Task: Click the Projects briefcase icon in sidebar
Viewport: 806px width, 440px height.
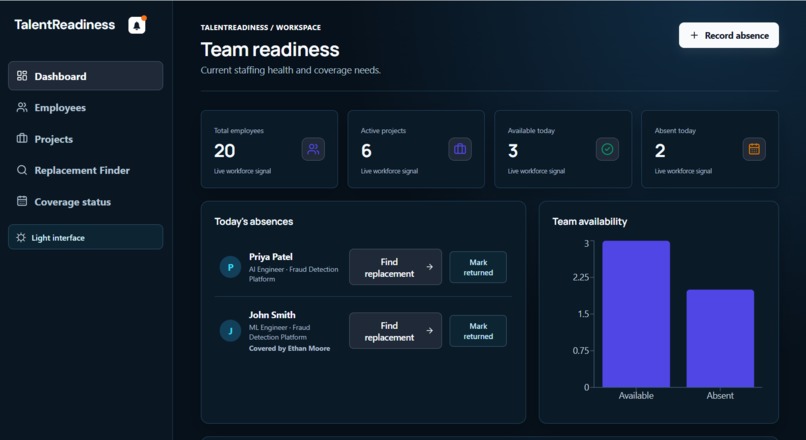Action: [x=22, y=139]
